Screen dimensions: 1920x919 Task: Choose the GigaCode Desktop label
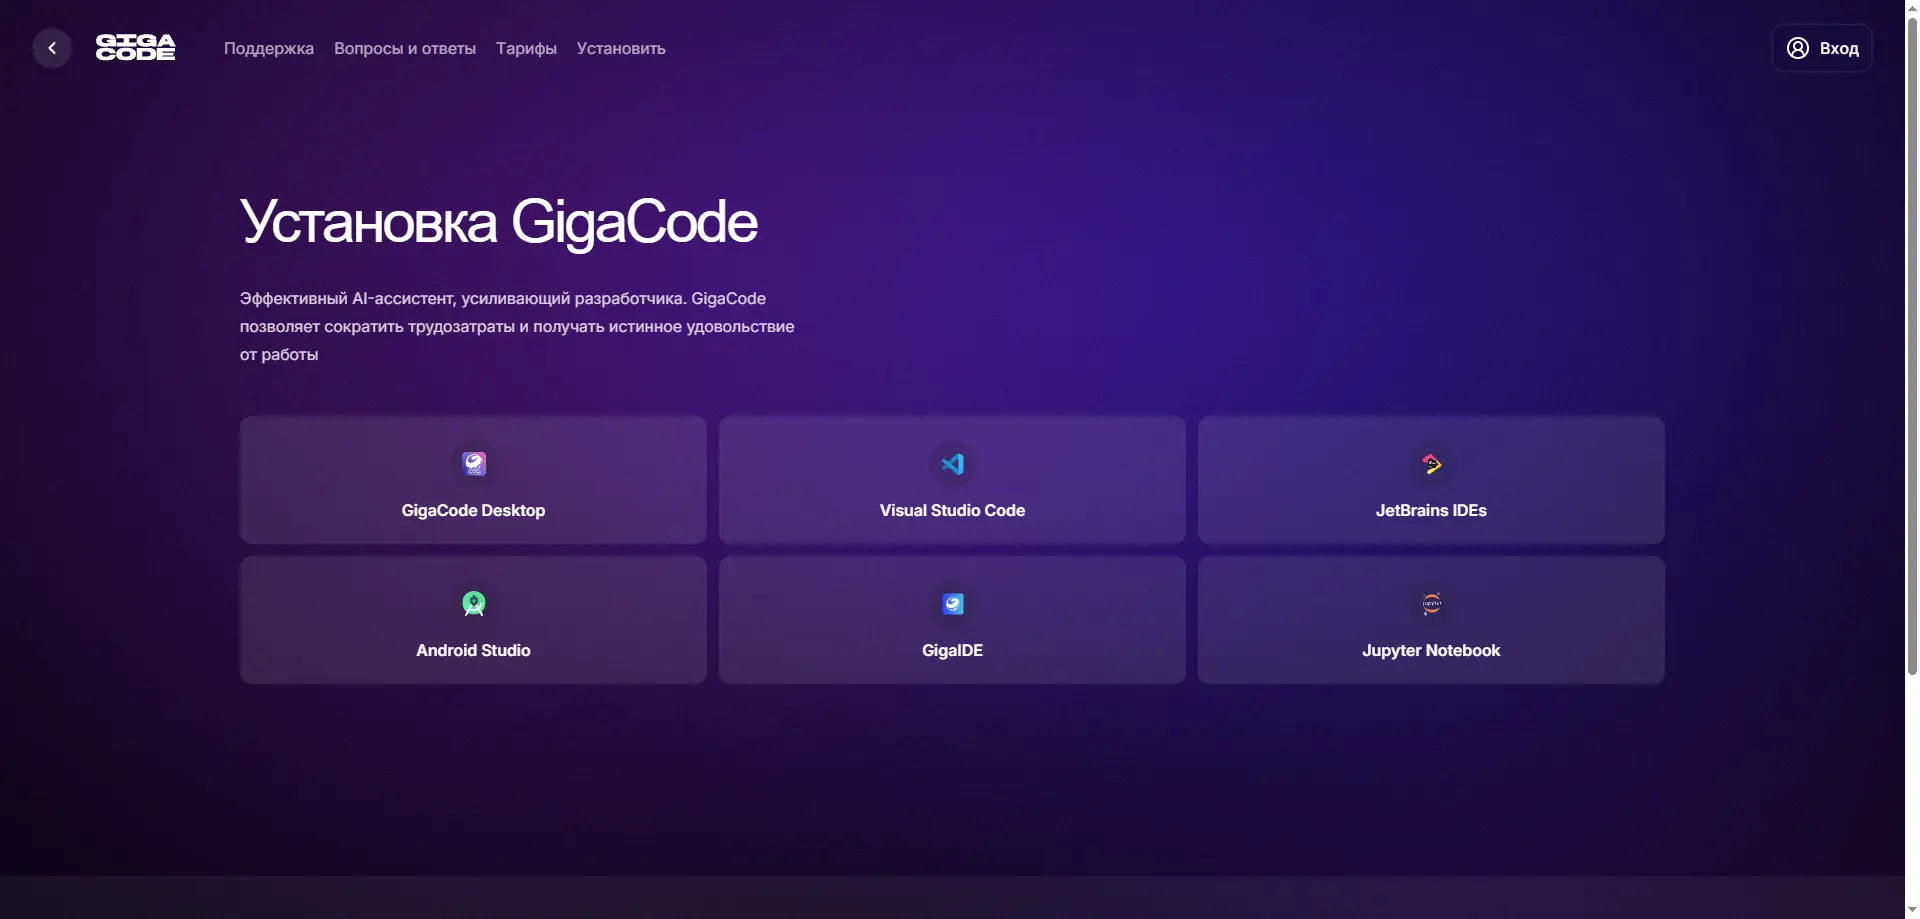[473, 510]
